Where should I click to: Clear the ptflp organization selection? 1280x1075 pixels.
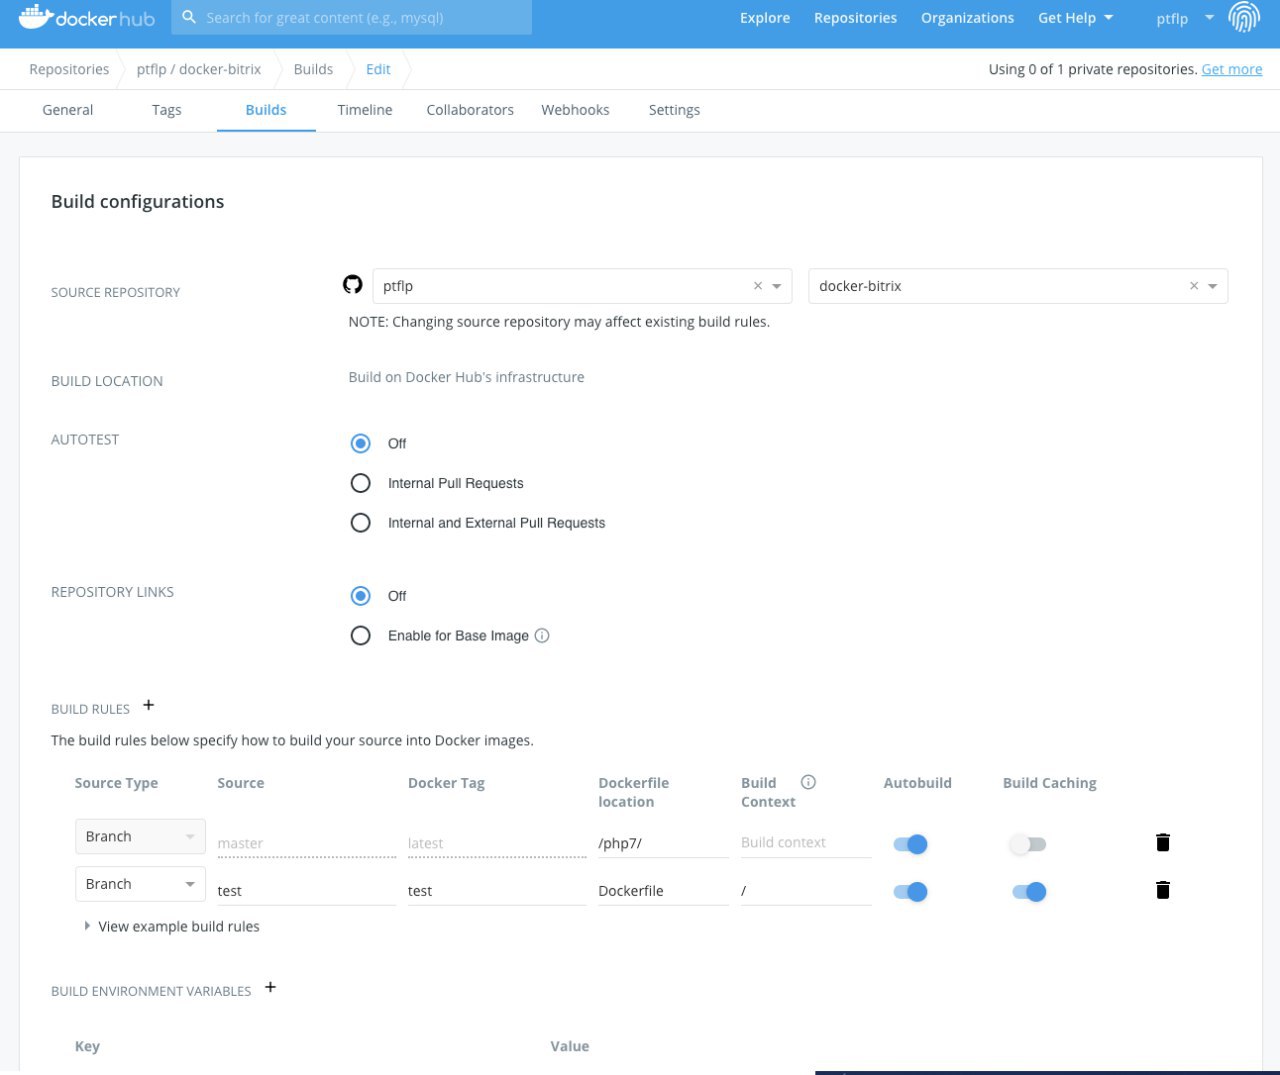pyautogui.click(x=758, y=286)
